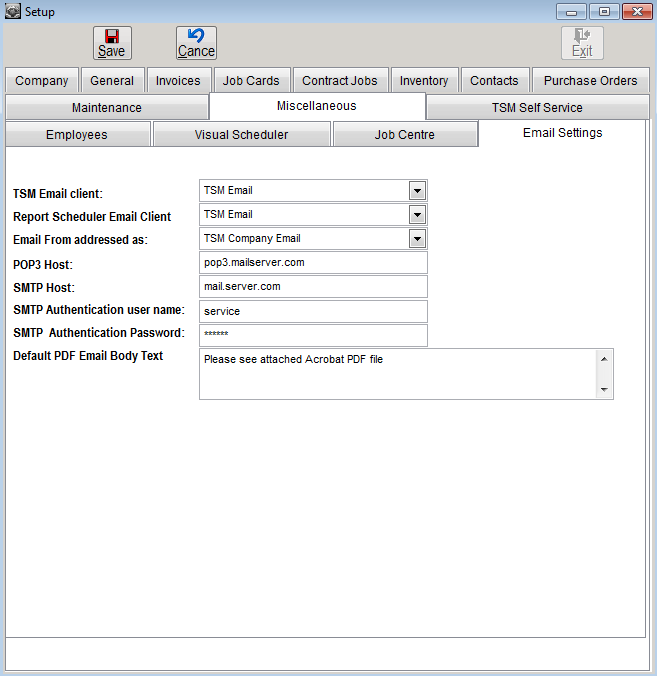Click the Exit door button
Viewport: 657px width, 676px height.
(x=582, y=43)
